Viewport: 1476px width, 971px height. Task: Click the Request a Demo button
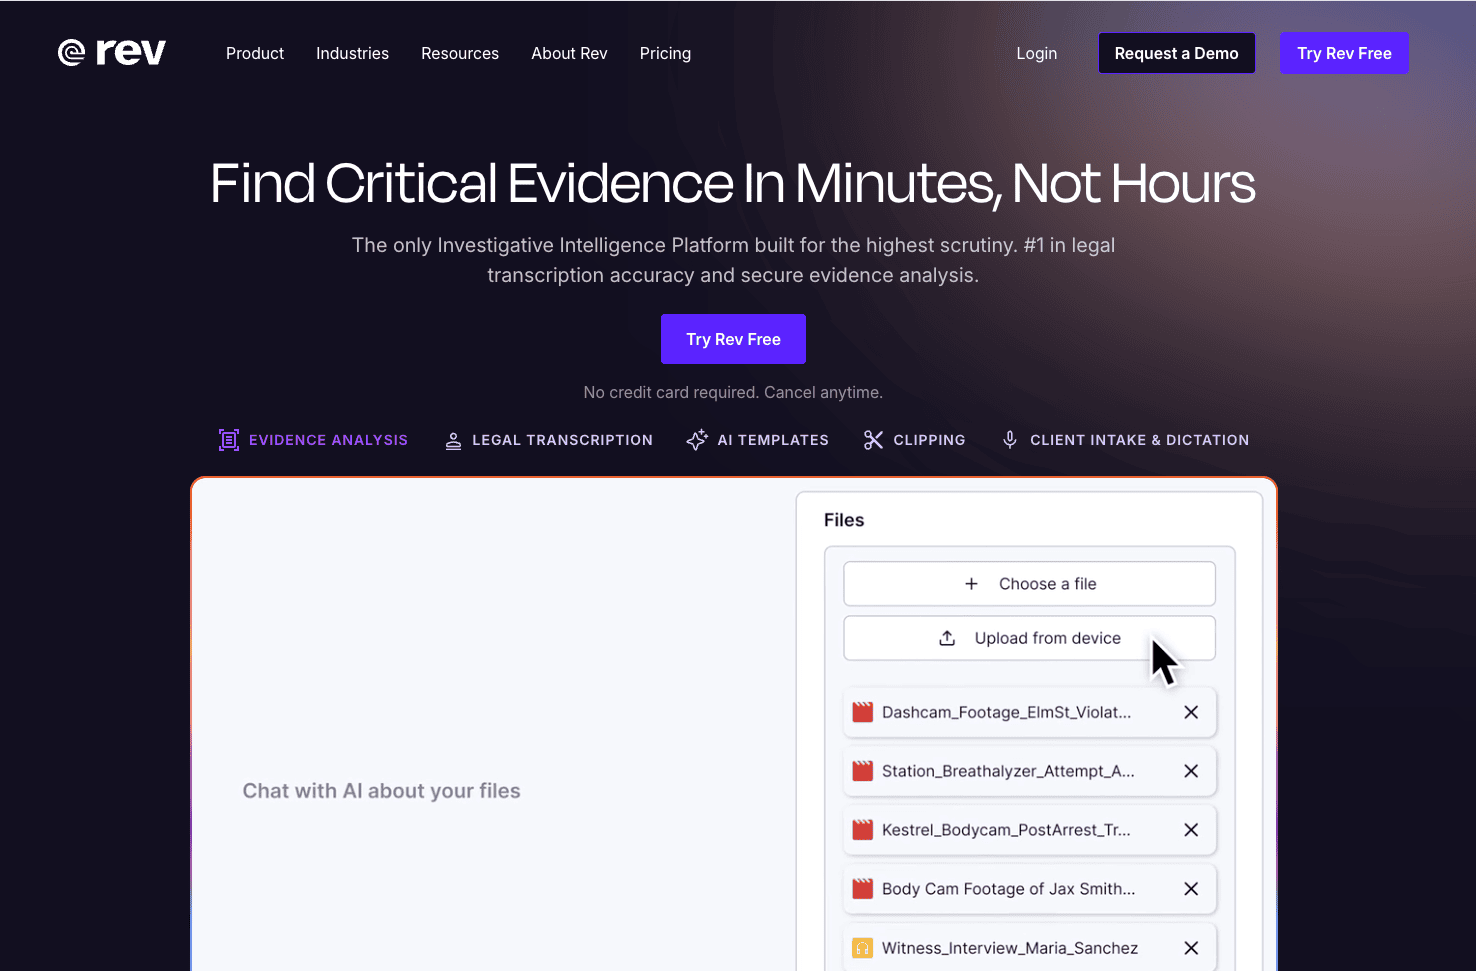tap(1177, 53)
